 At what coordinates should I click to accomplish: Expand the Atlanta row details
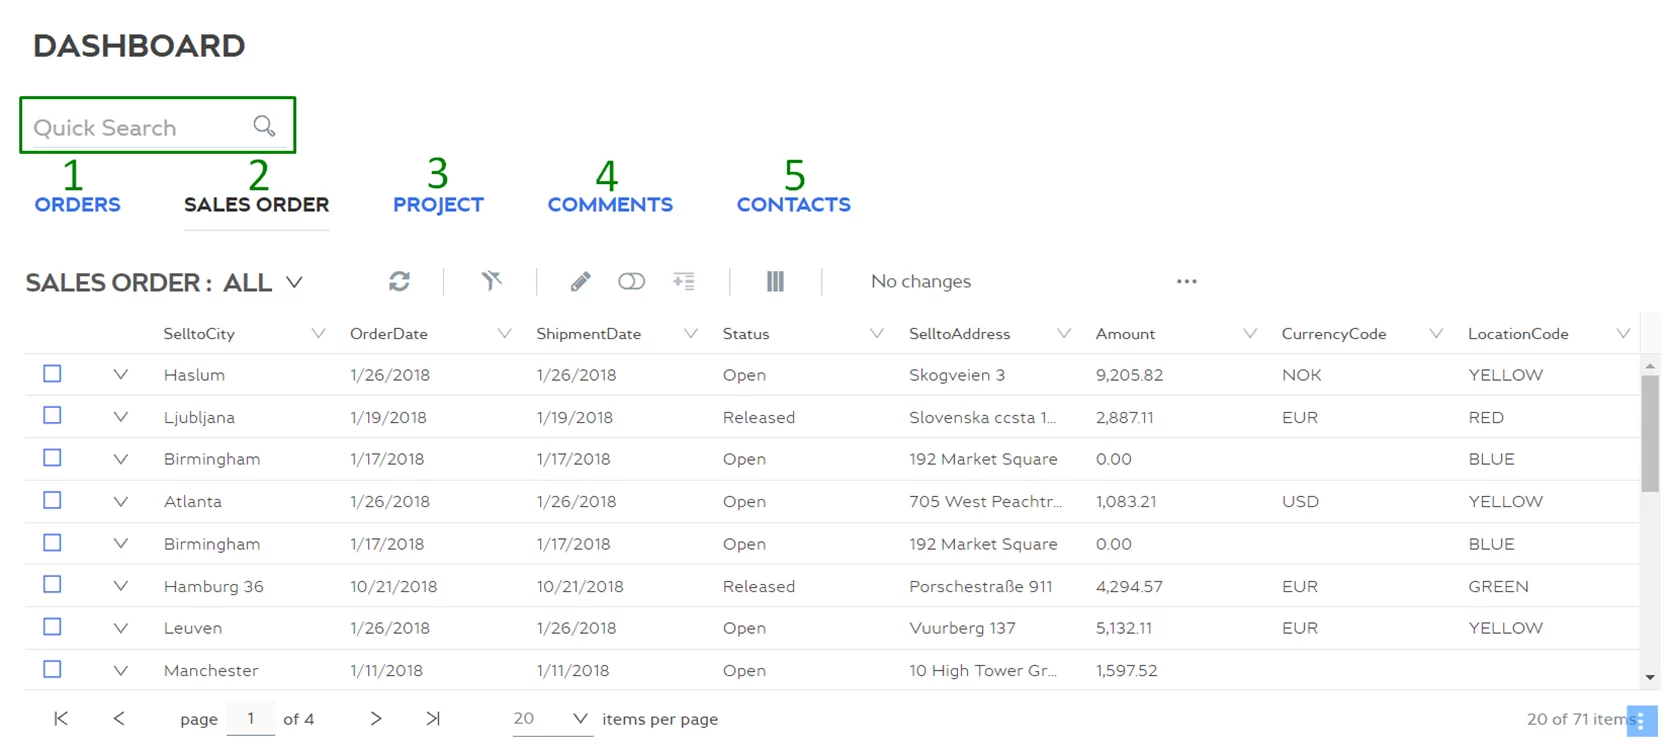[120, 501]
